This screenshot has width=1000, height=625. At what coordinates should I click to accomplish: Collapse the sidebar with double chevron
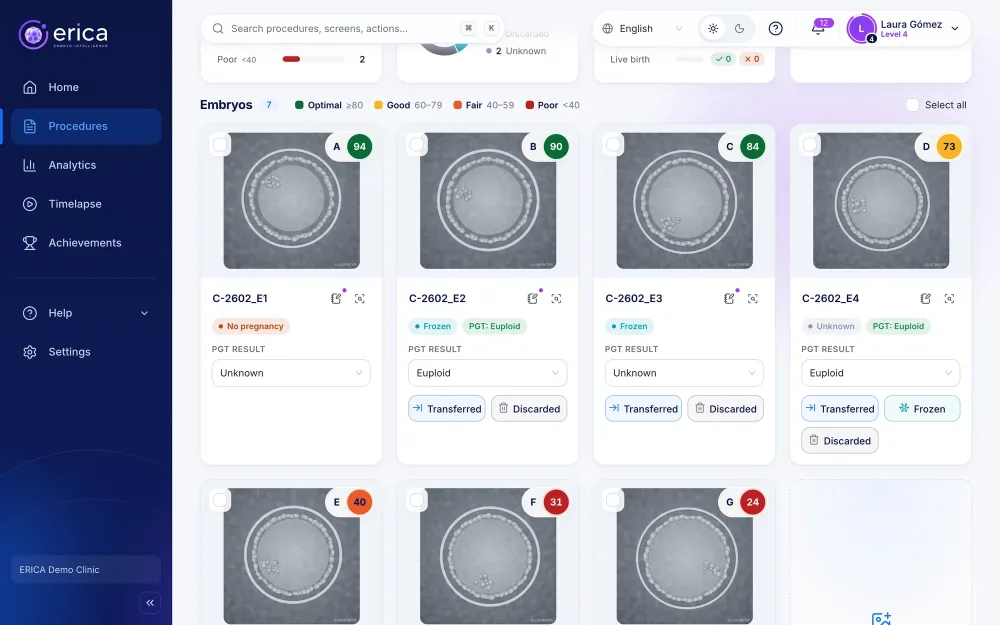pos(150,603)
